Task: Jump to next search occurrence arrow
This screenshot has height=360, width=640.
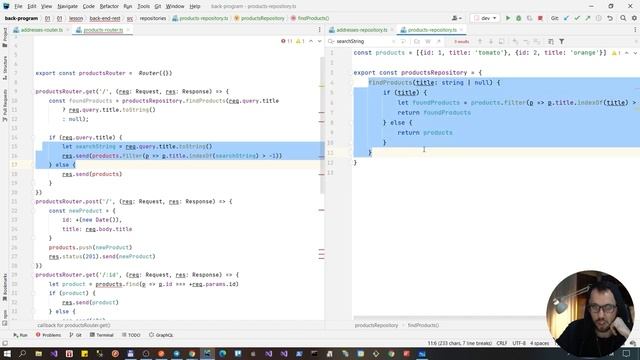Action: point(491,41)
